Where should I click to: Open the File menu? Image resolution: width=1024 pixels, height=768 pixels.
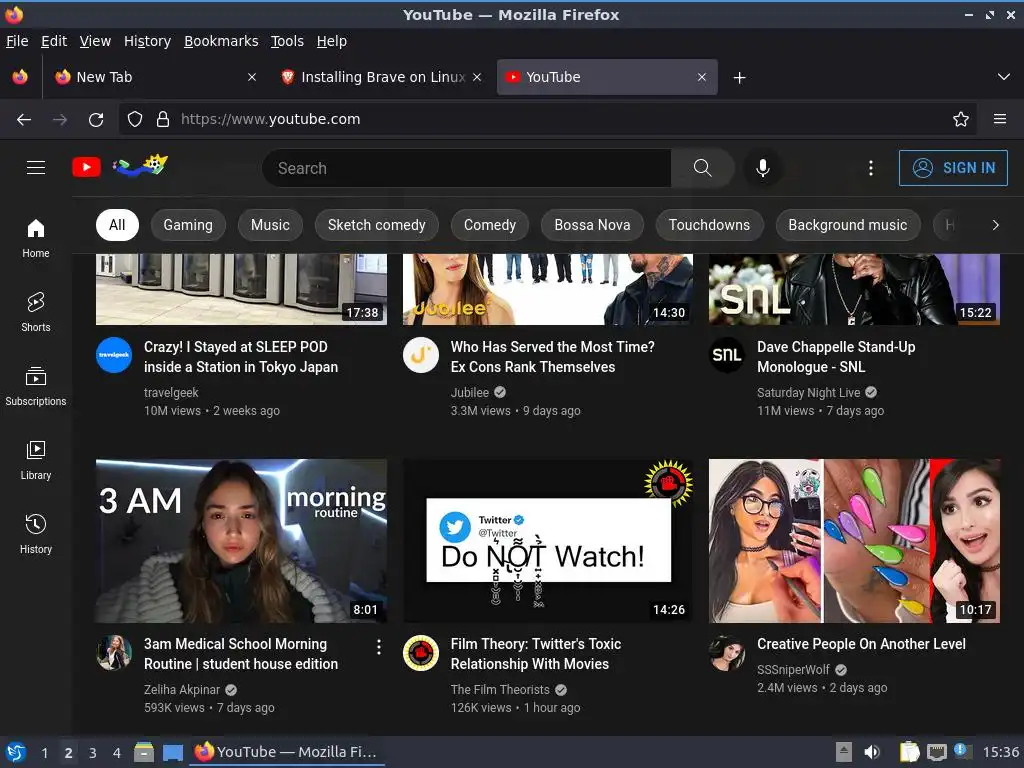pos(17,41)
